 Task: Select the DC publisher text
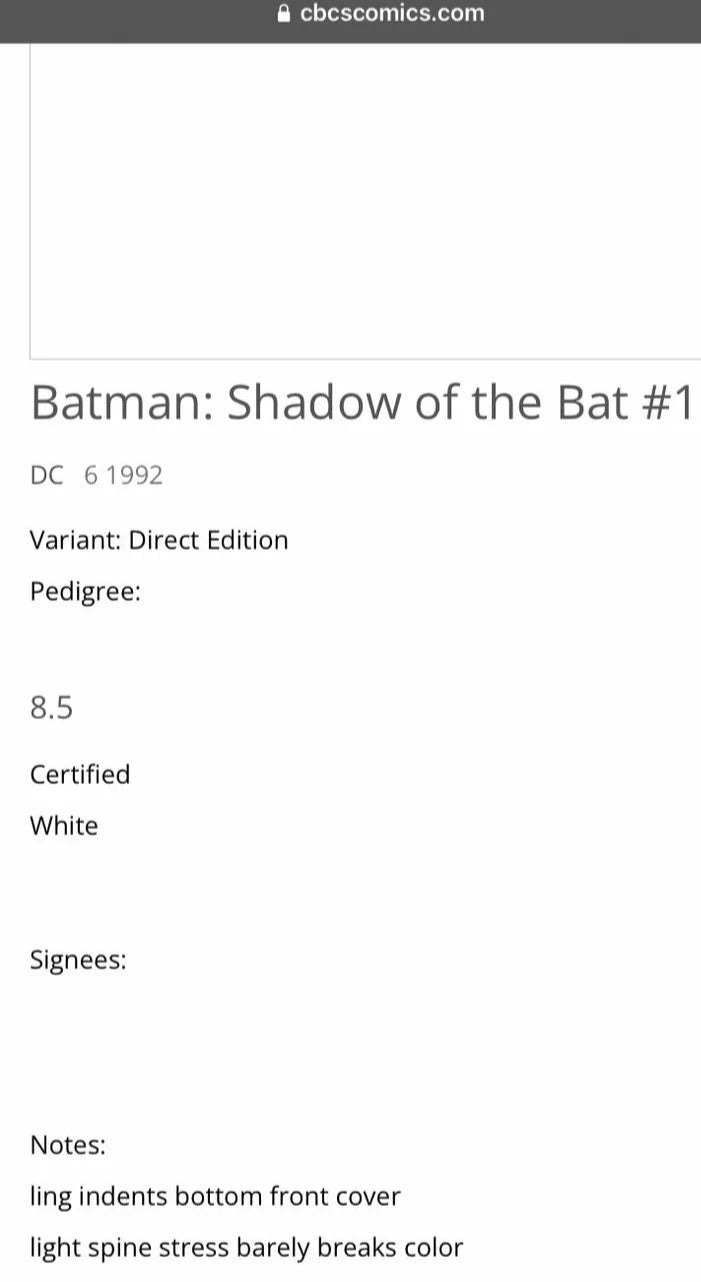click(47, 475)
